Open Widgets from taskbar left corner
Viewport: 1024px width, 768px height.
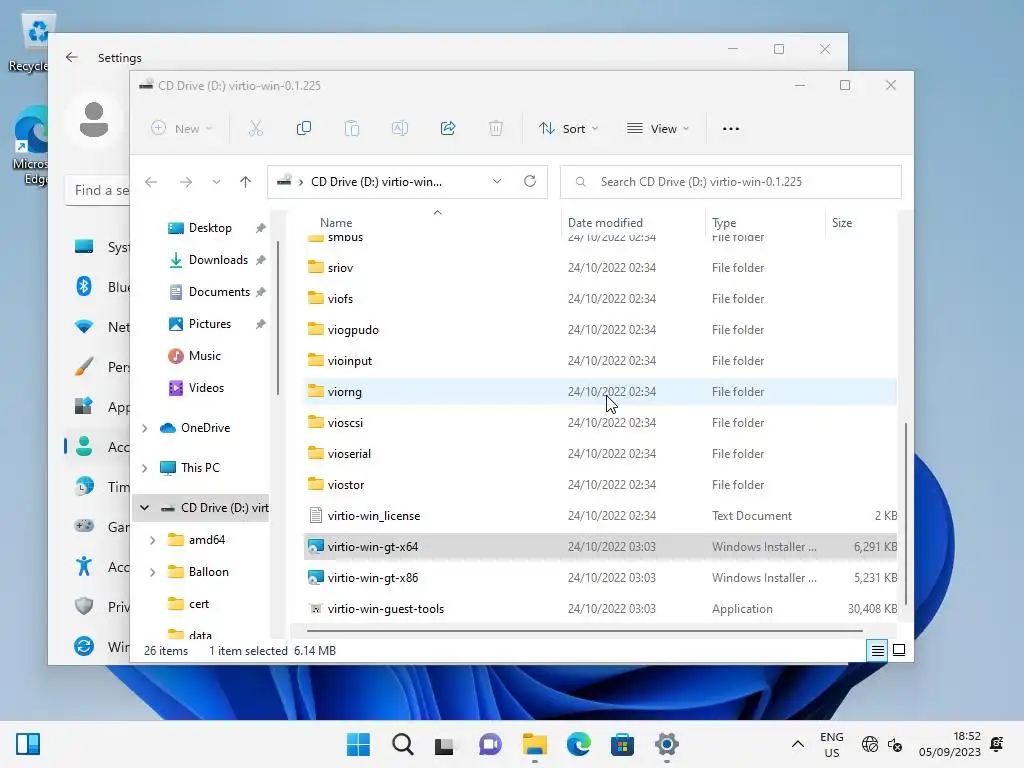coord(28,744)
